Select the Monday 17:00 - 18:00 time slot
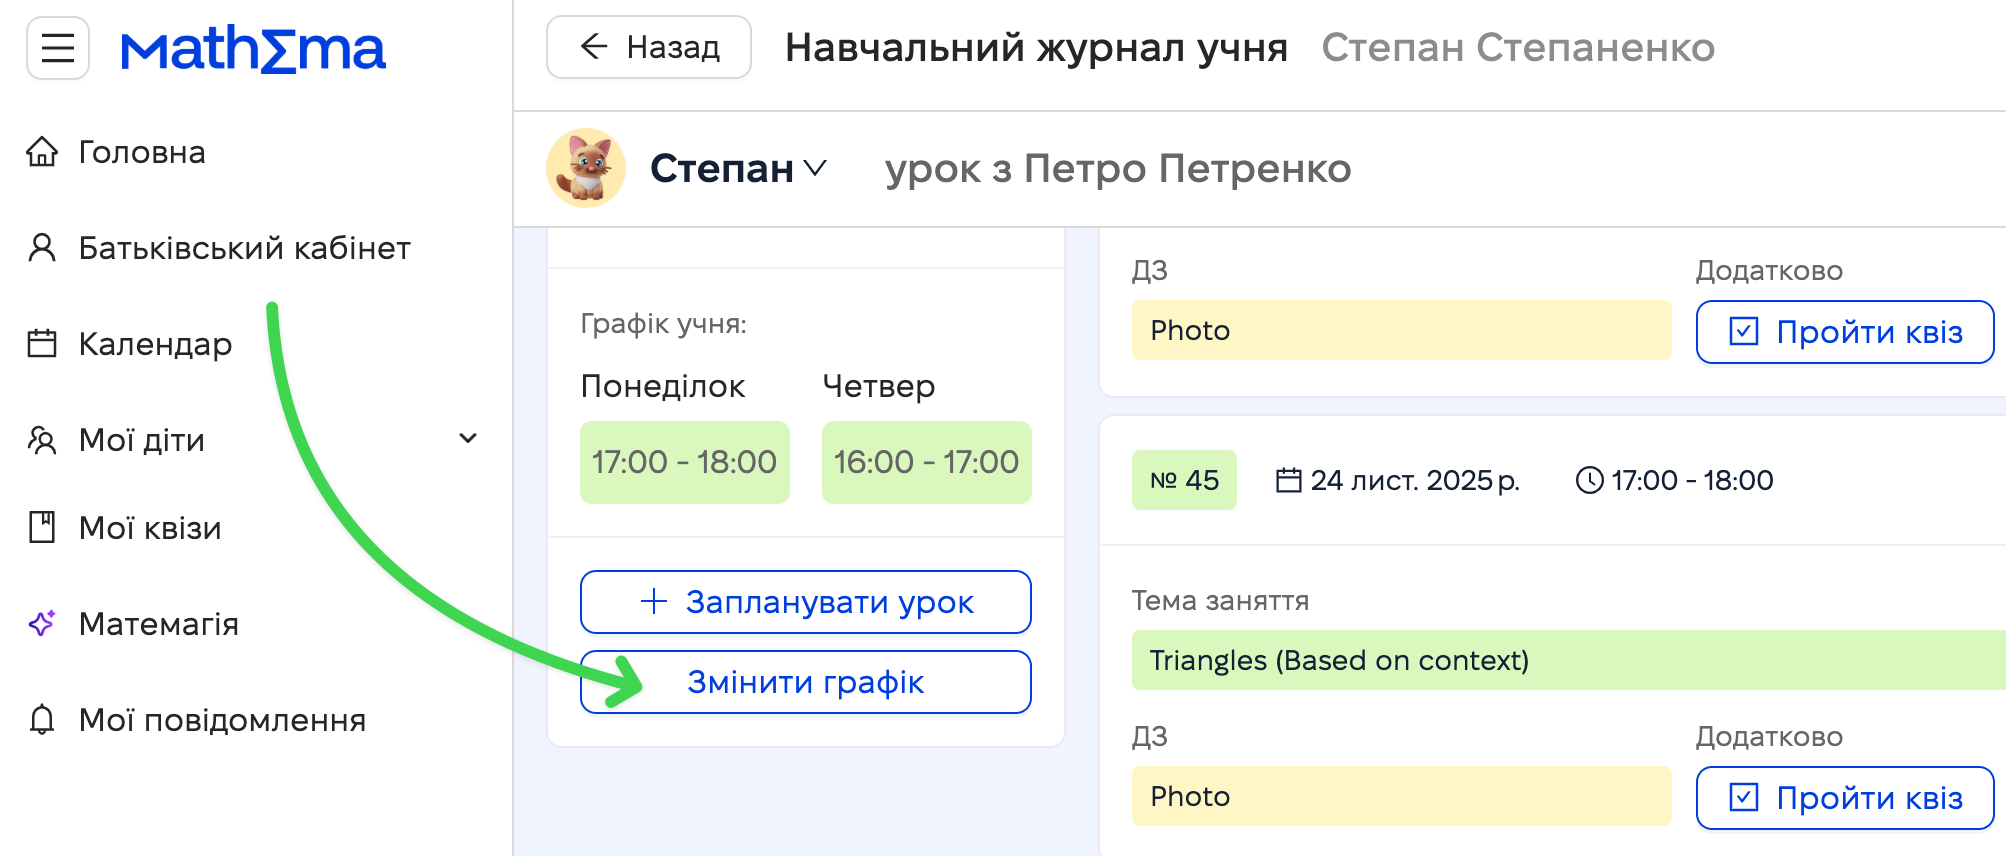This screenshot has width=2006, height=856. point(685,462)
